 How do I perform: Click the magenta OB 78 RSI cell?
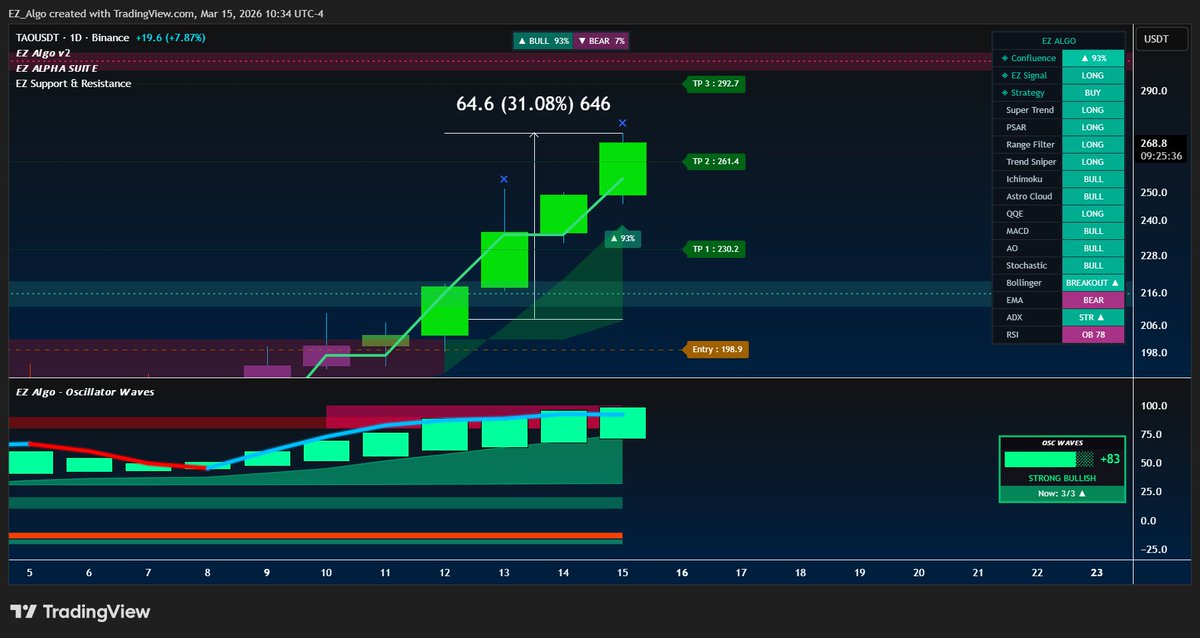tap(1093, 335)
